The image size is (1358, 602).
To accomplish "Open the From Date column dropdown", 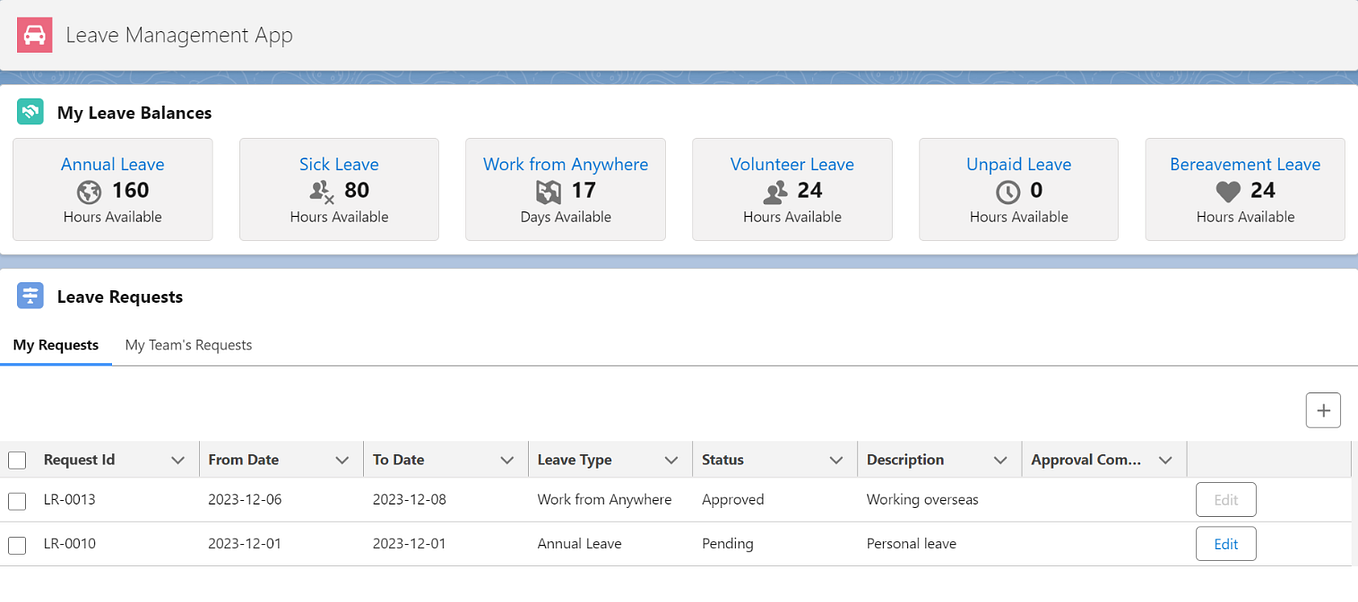I will (345, 459).
